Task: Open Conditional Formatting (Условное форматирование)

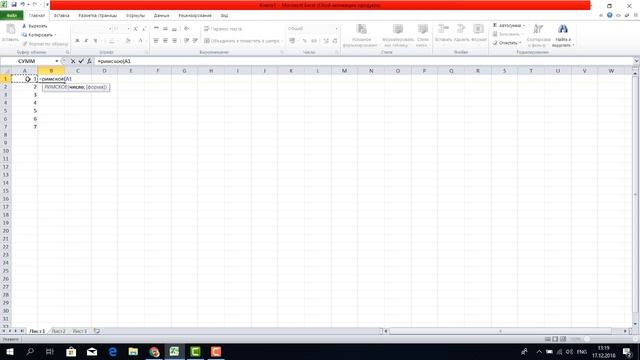Action: pos(360,35)
